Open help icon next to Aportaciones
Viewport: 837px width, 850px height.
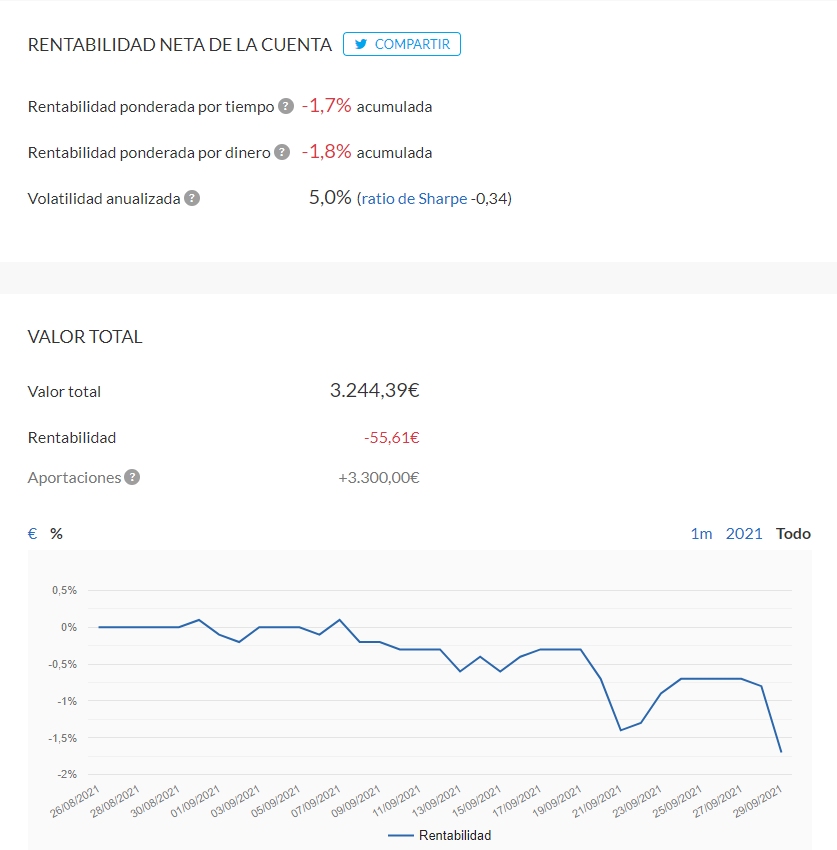click(x=132, y=477)
